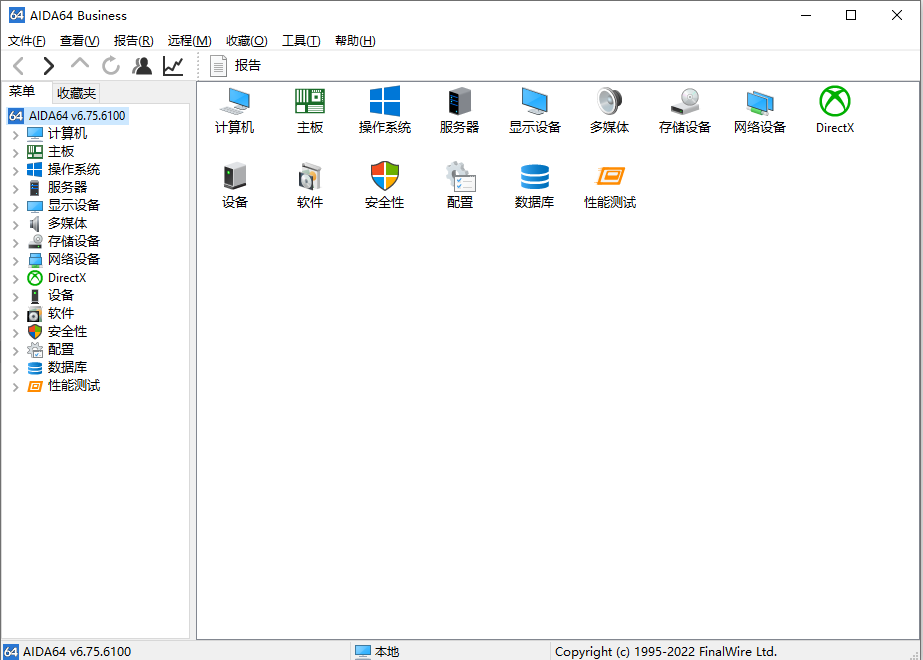Image resolution: width=923 pixels, height=660 pixels.
Task: Click the 报告 button in toolbar
Action: [236, 66]
